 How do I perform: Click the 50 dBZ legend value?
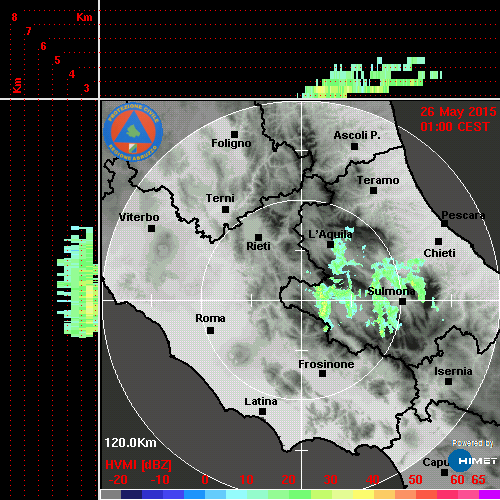(x=415, y=480)
